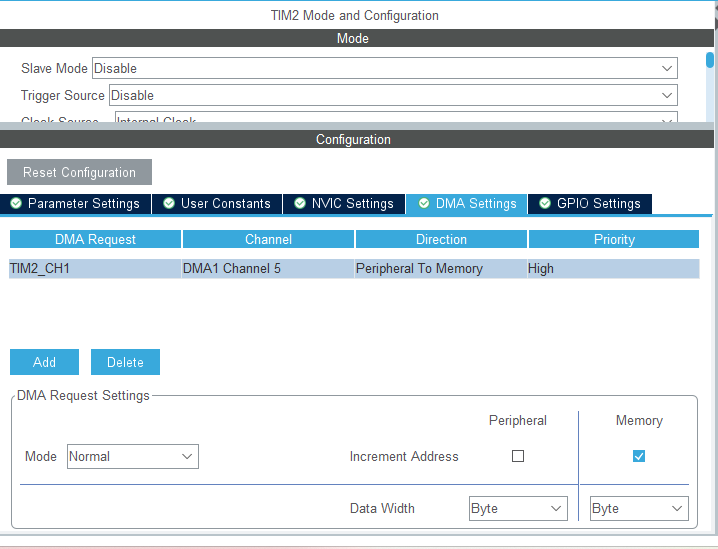The height and width of the screenshot is (549, 718).
Task: Open the GPIO Settings tab
Action: tap(590, 203)
